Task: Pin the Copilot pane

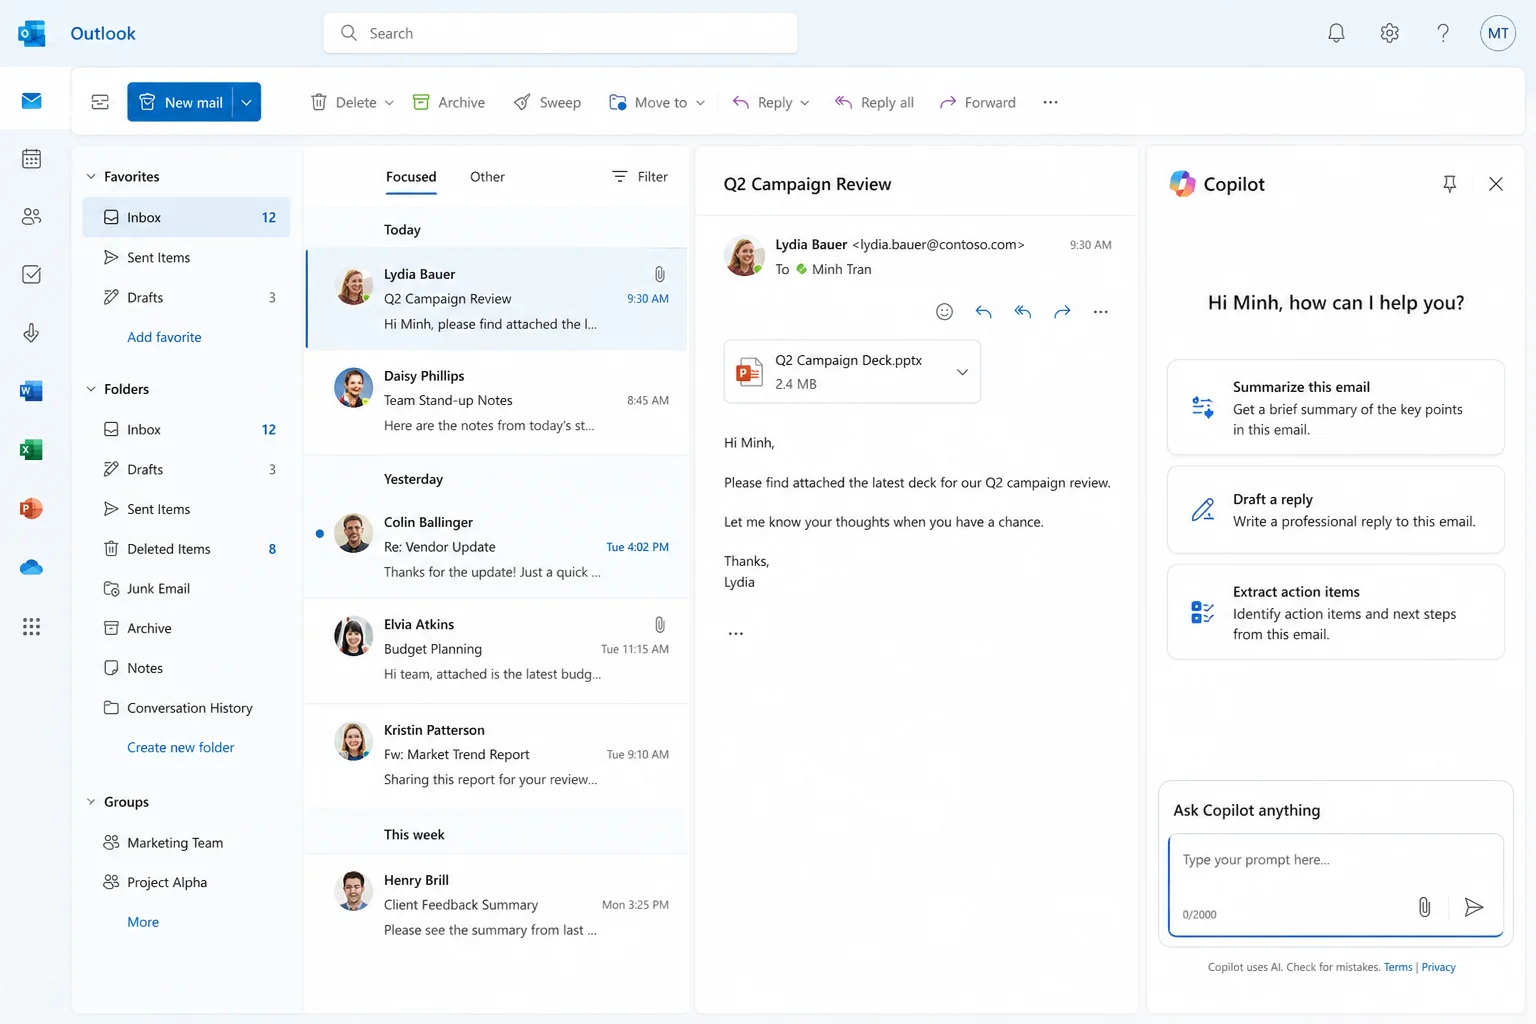Action: pyautogui.click(x=1449, y=184)
